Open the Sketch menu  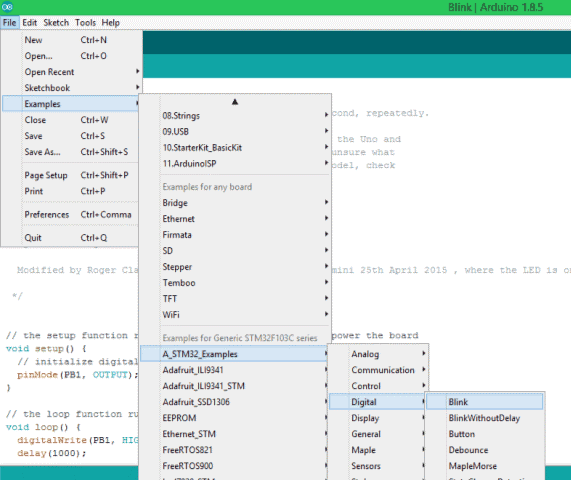tap(56, 23)
